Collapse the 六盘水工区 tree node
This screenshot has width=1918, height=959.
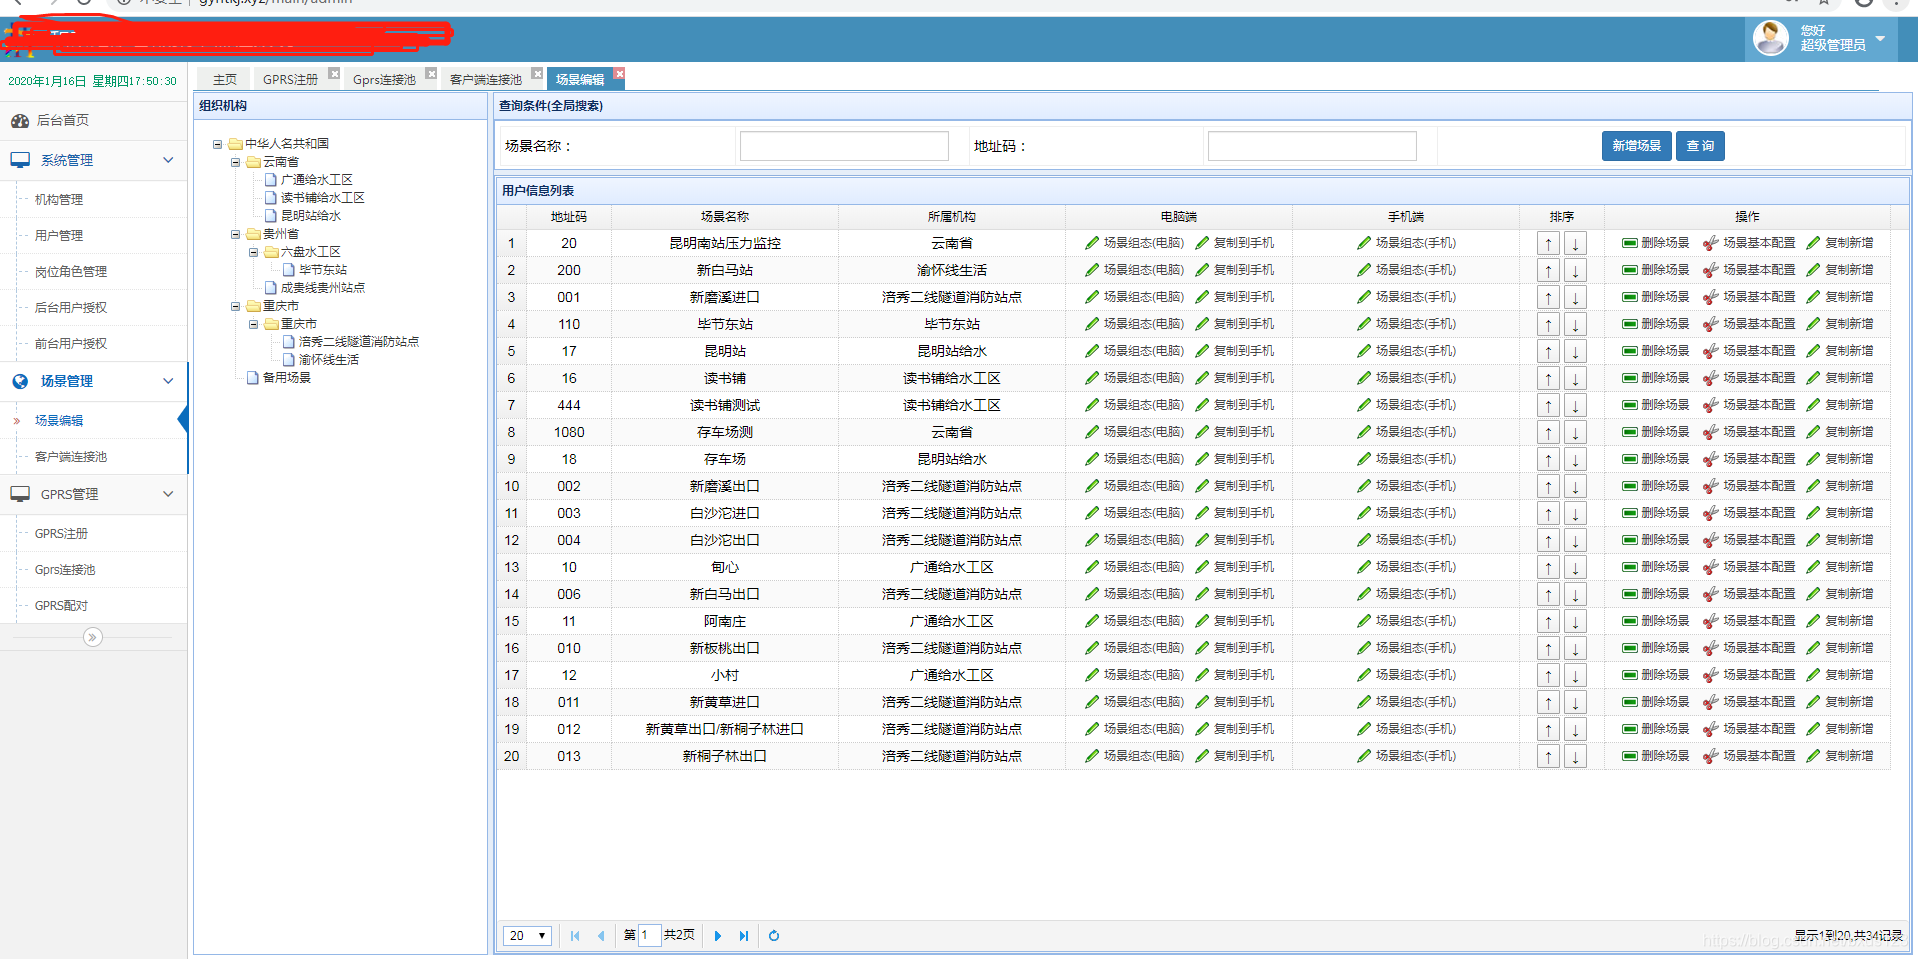[x=253, y=252]
